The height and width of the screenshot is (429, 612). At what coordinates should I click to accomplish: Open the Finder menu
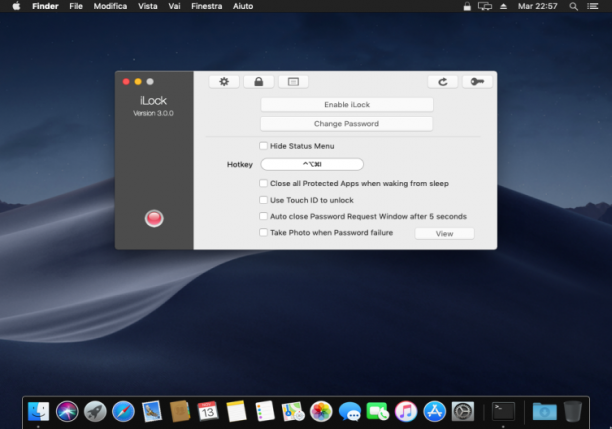pyautogui.click(x=45, y=6)
